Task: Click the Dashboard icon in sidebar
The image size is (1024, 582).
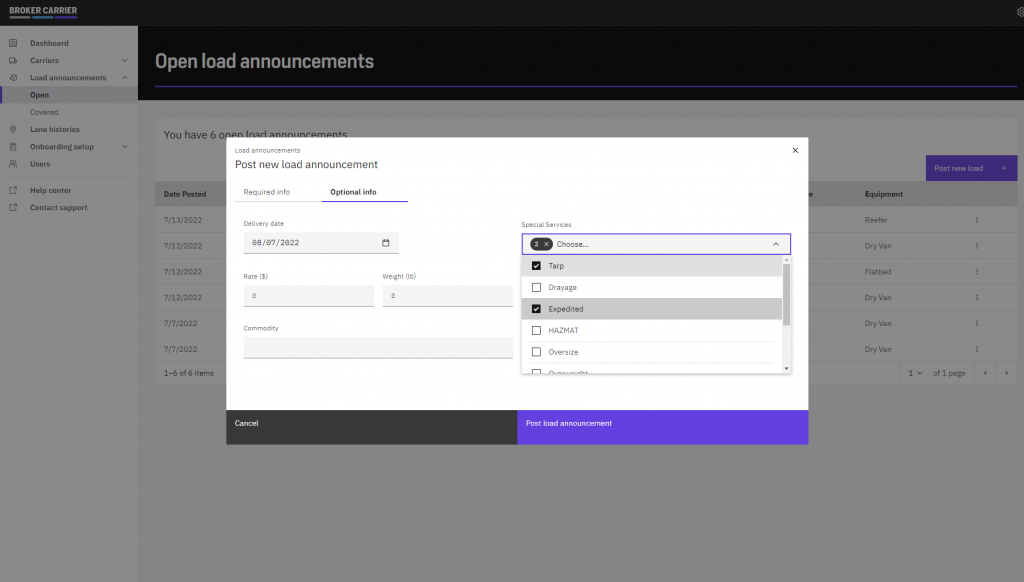Action: click(x=13, y=43)
